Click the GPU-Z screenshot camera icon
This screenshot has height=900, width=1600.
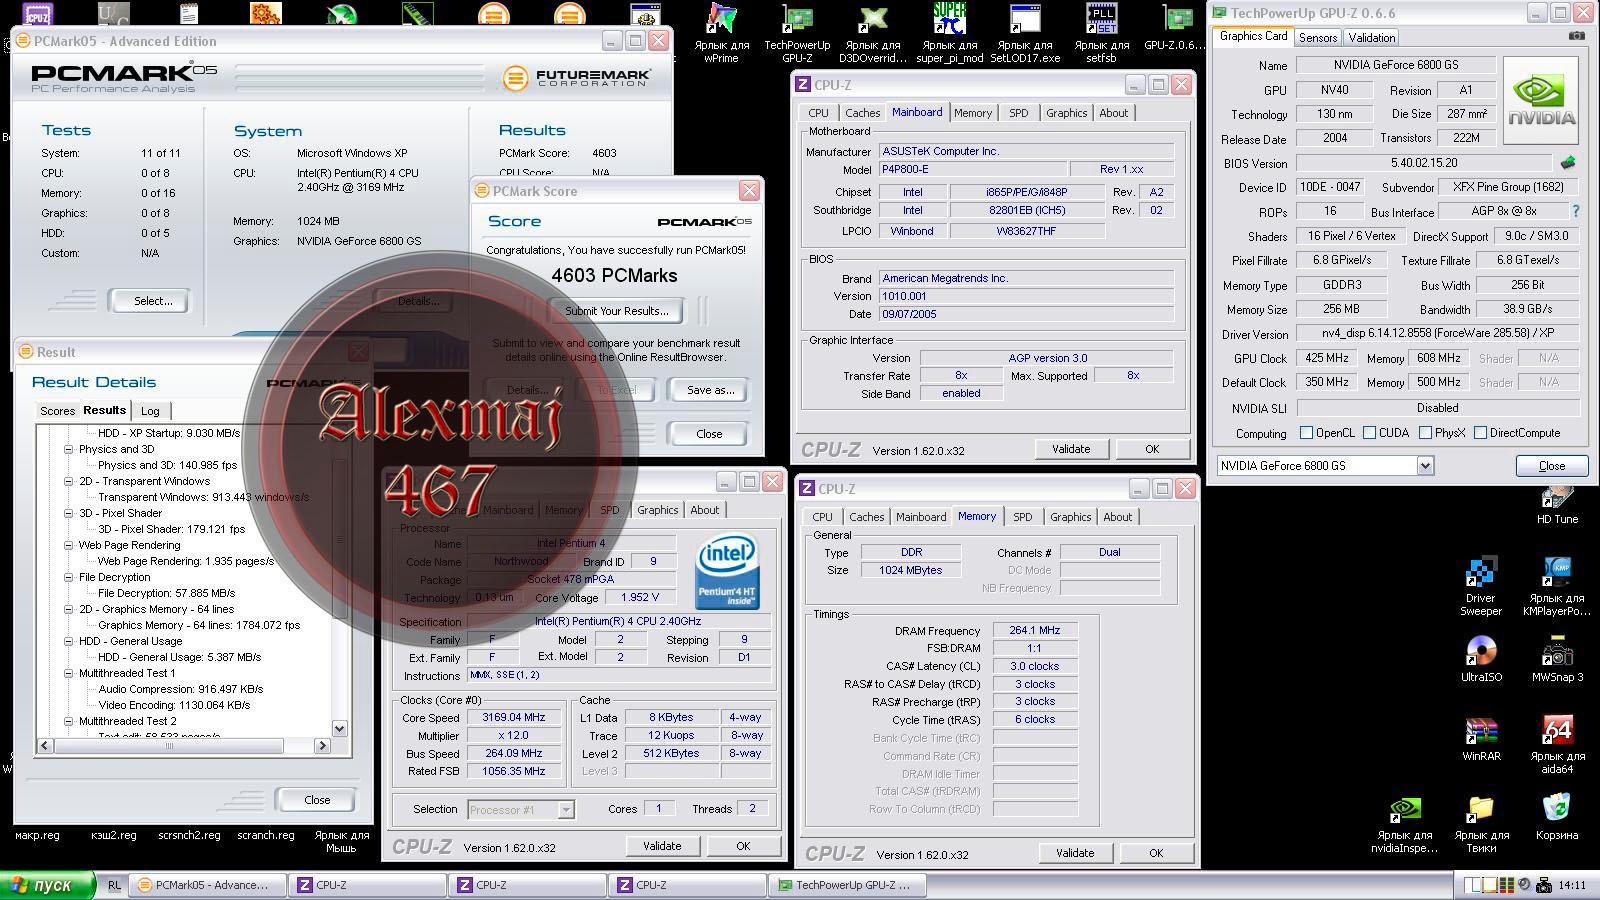point(1577,36)
